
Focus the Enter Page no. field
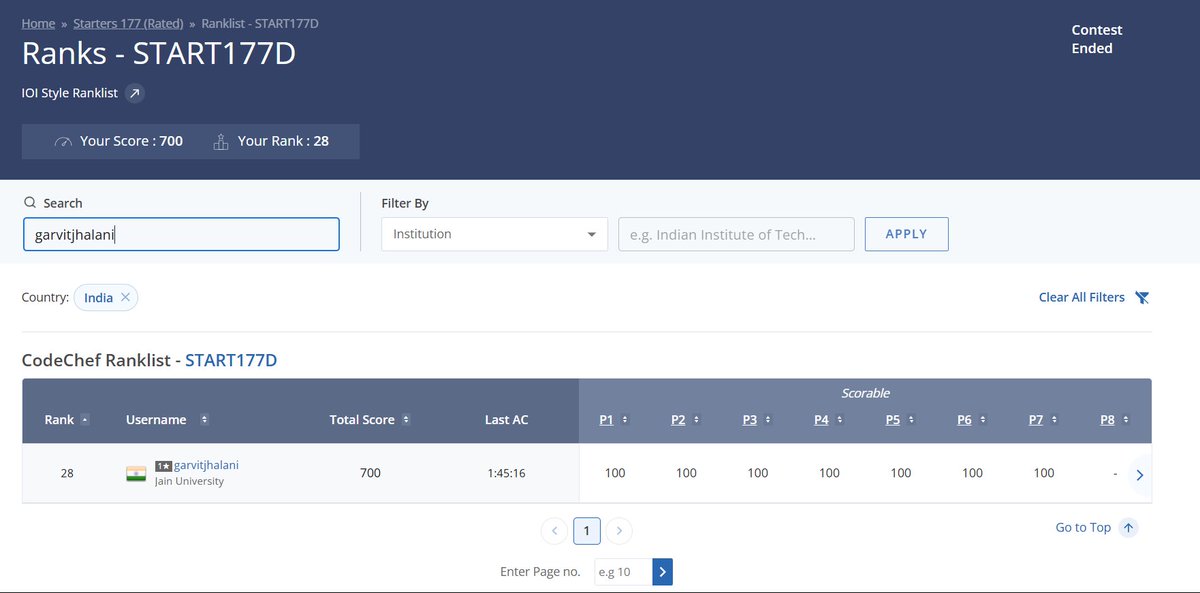(621, 572)
